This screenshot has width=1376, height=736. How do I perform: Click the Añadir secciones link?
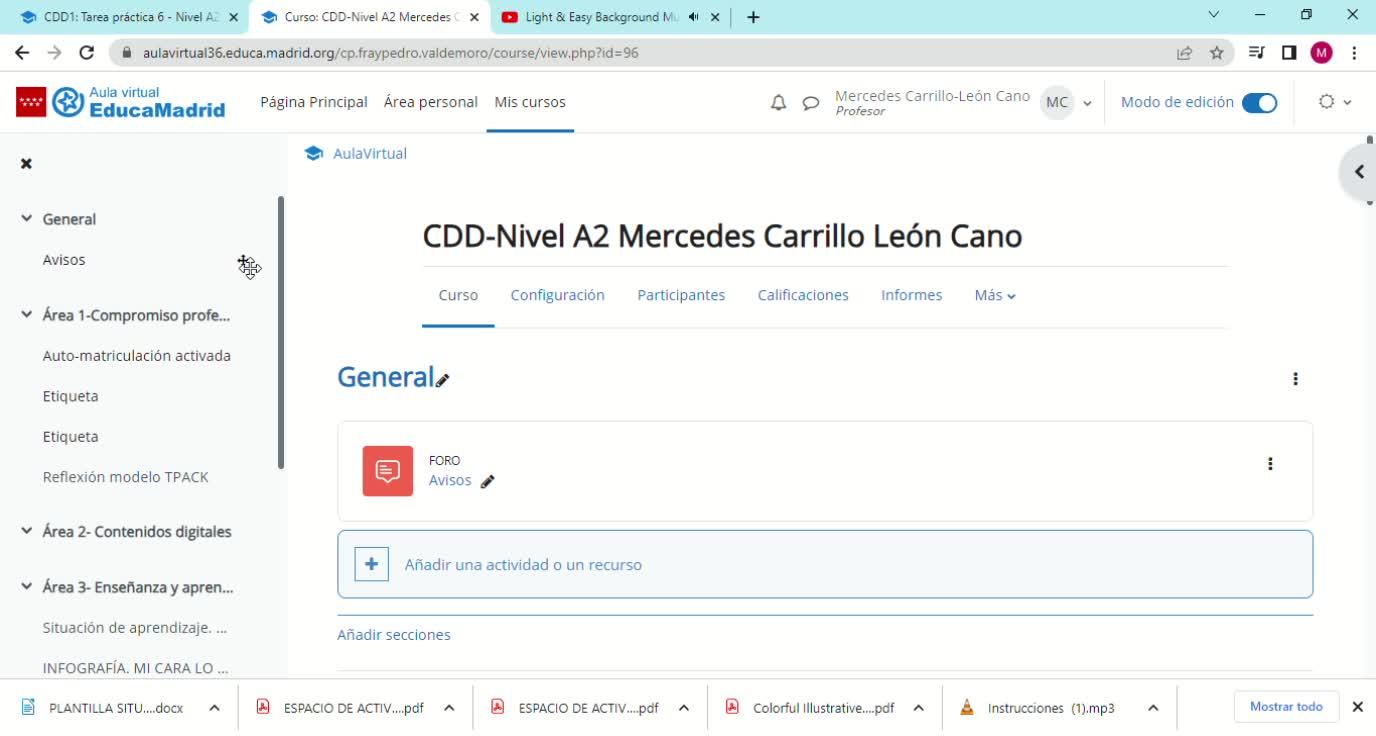(394, 635)
